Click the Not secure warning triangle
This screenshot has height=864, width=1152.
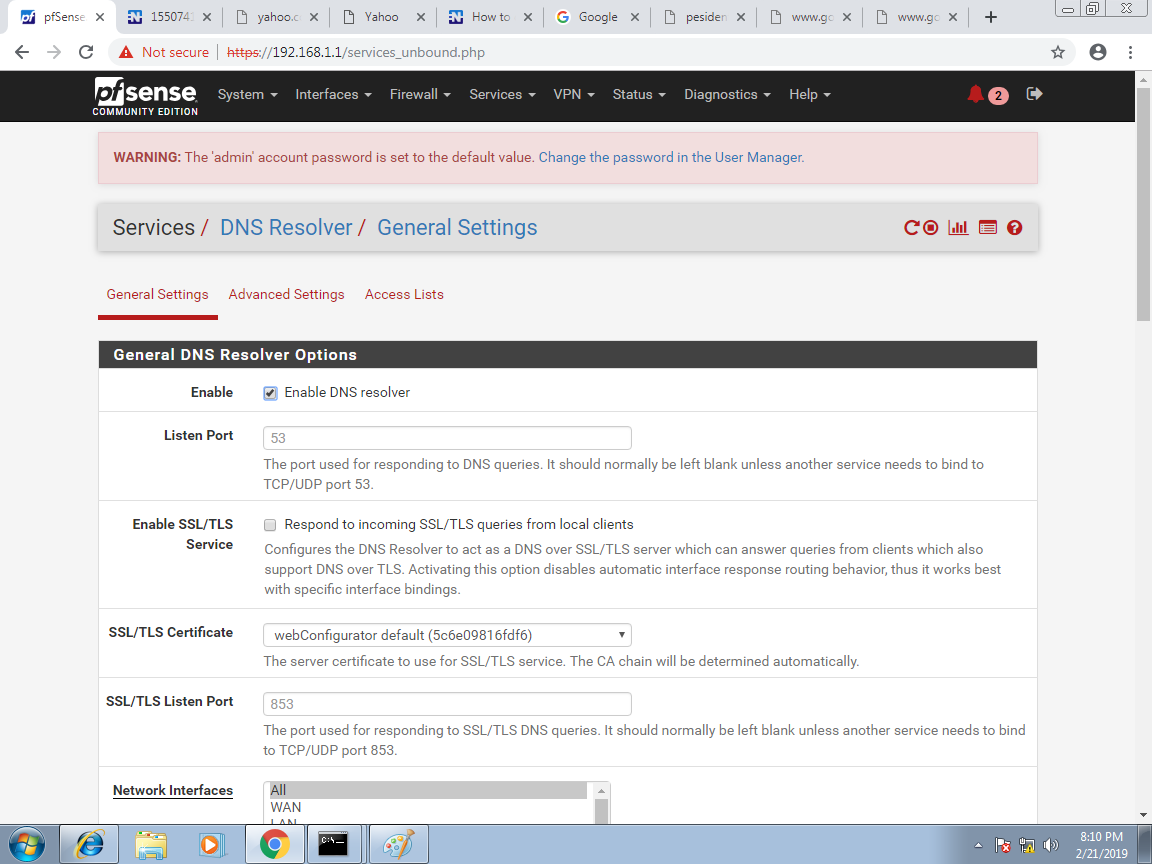tap(126, 52)
